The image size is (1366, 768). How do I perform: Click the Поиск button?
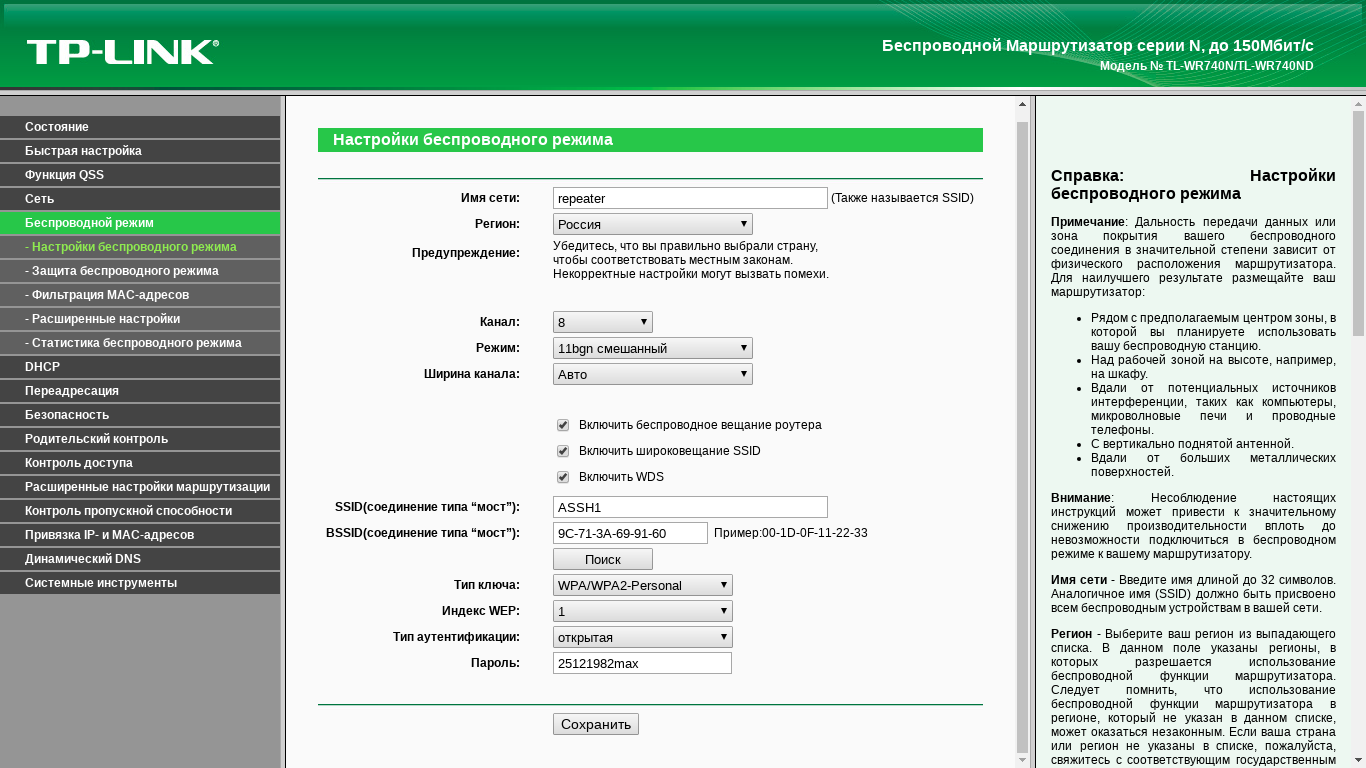[x=603, y=559]
